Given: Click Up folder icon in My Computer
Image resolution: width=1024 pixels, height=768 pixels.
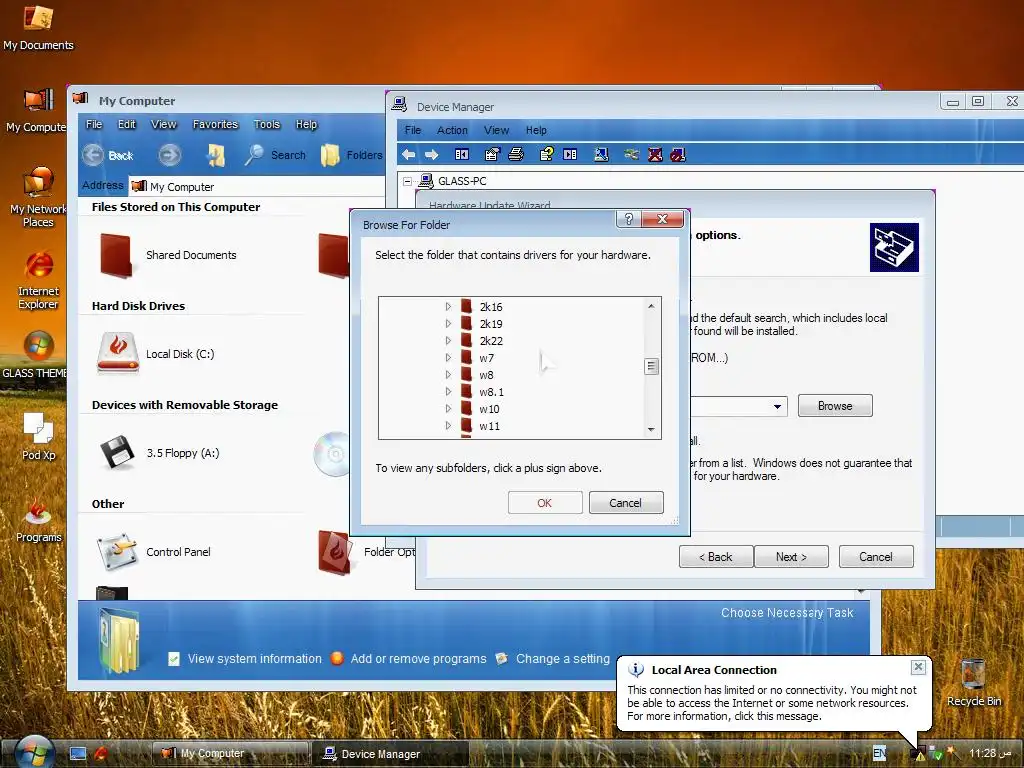Looking at the screenshot, I should 216,155.
